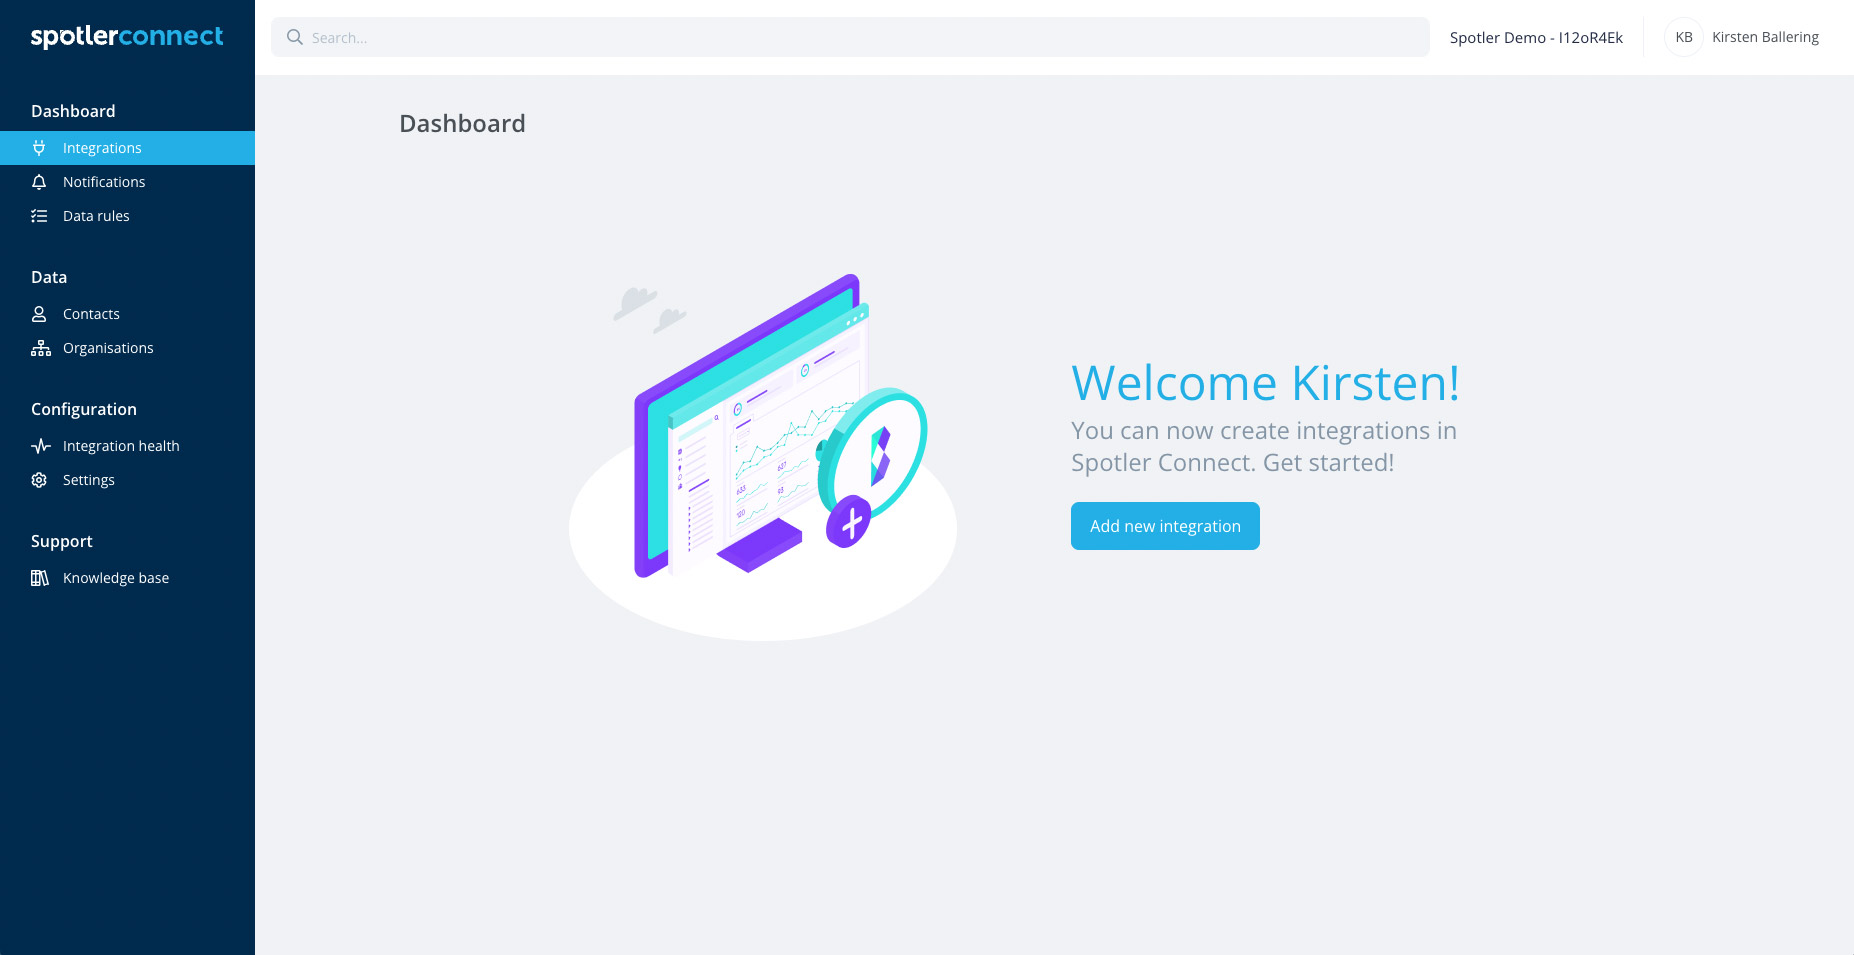Image resolution: width=1854 pixels, height=955 pixels.
Task: Open the Knowledge base link
Action: (x=127, y=578)
